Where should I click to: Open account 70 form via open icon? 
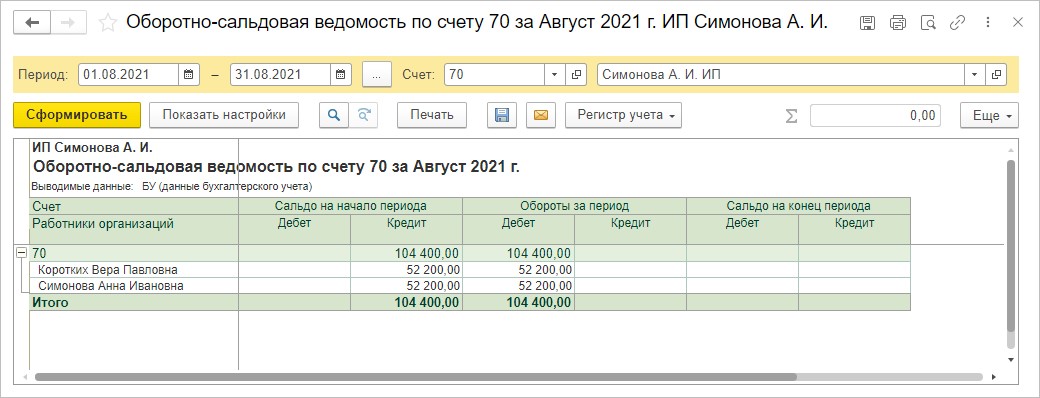576,75
